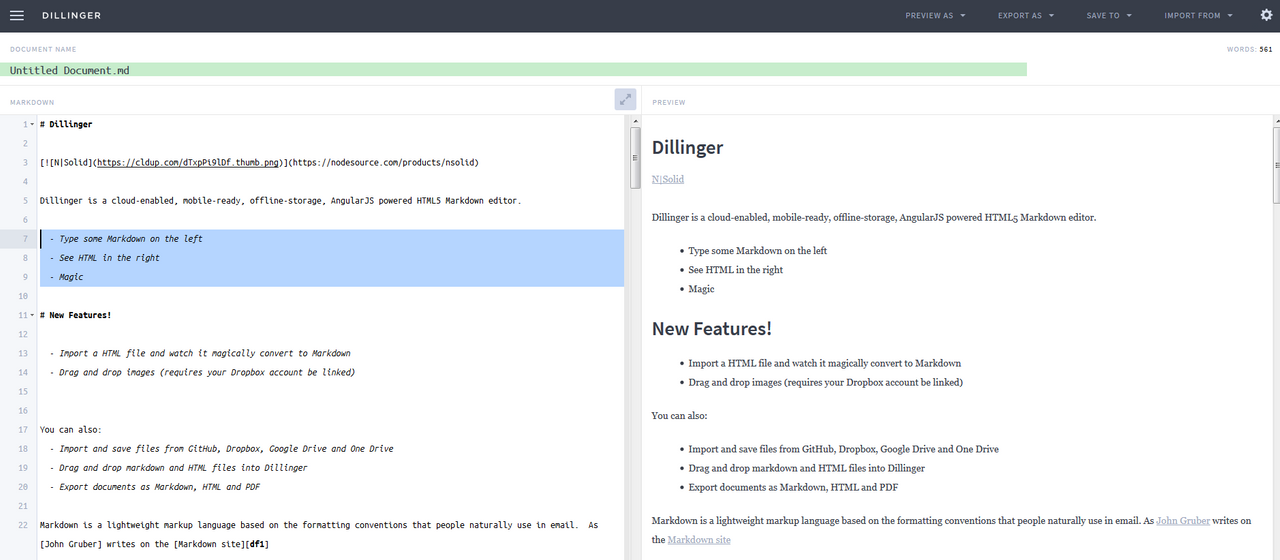Click the '# New Features!' line in editor

click(x=76, y=315)
